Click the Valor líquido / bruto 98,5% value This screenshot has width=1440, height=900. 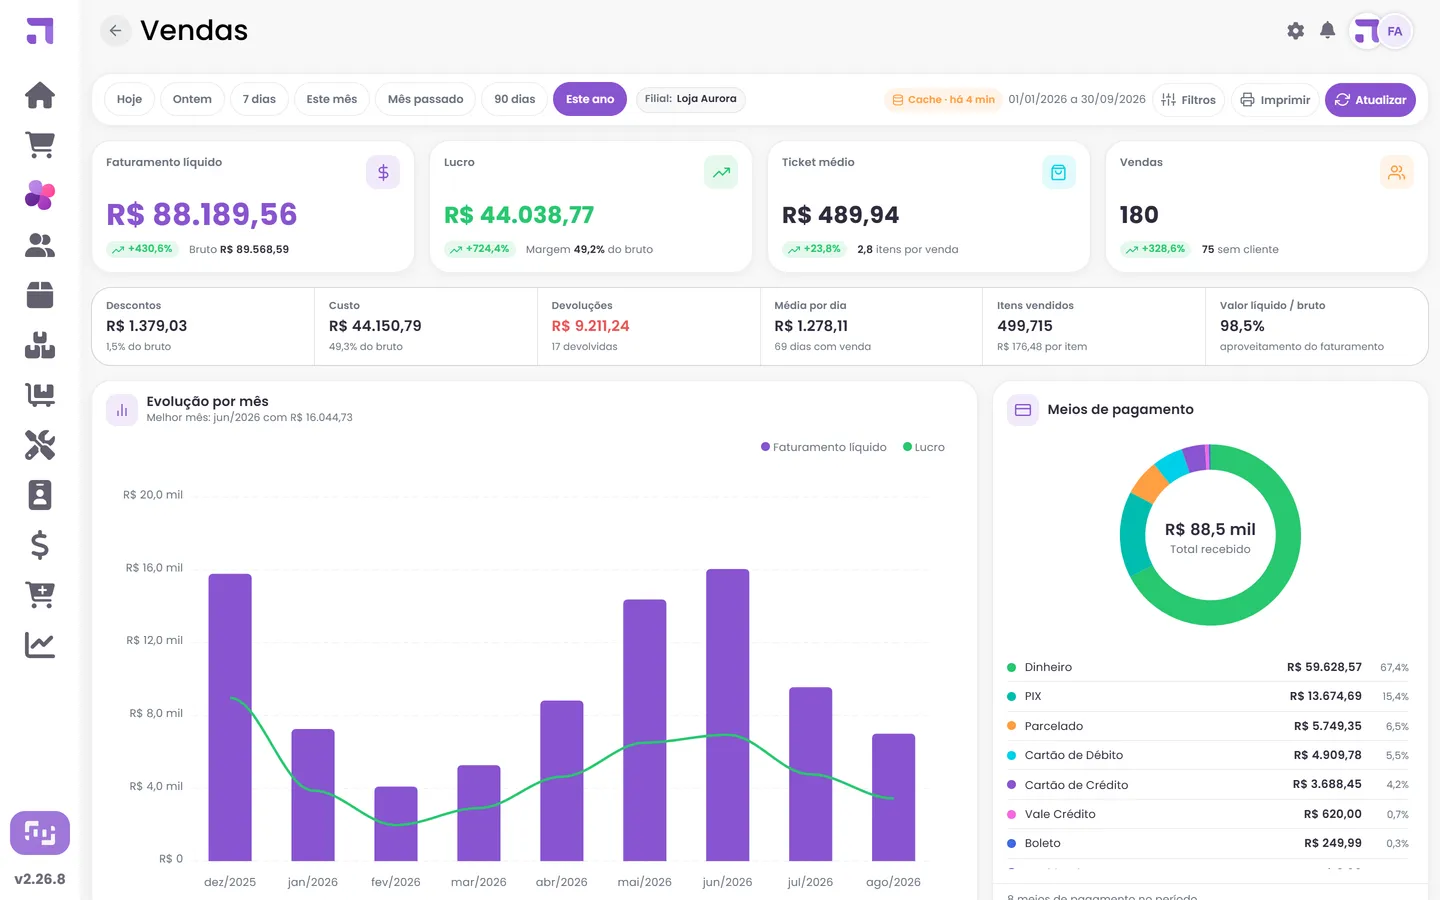point(1242,326)
